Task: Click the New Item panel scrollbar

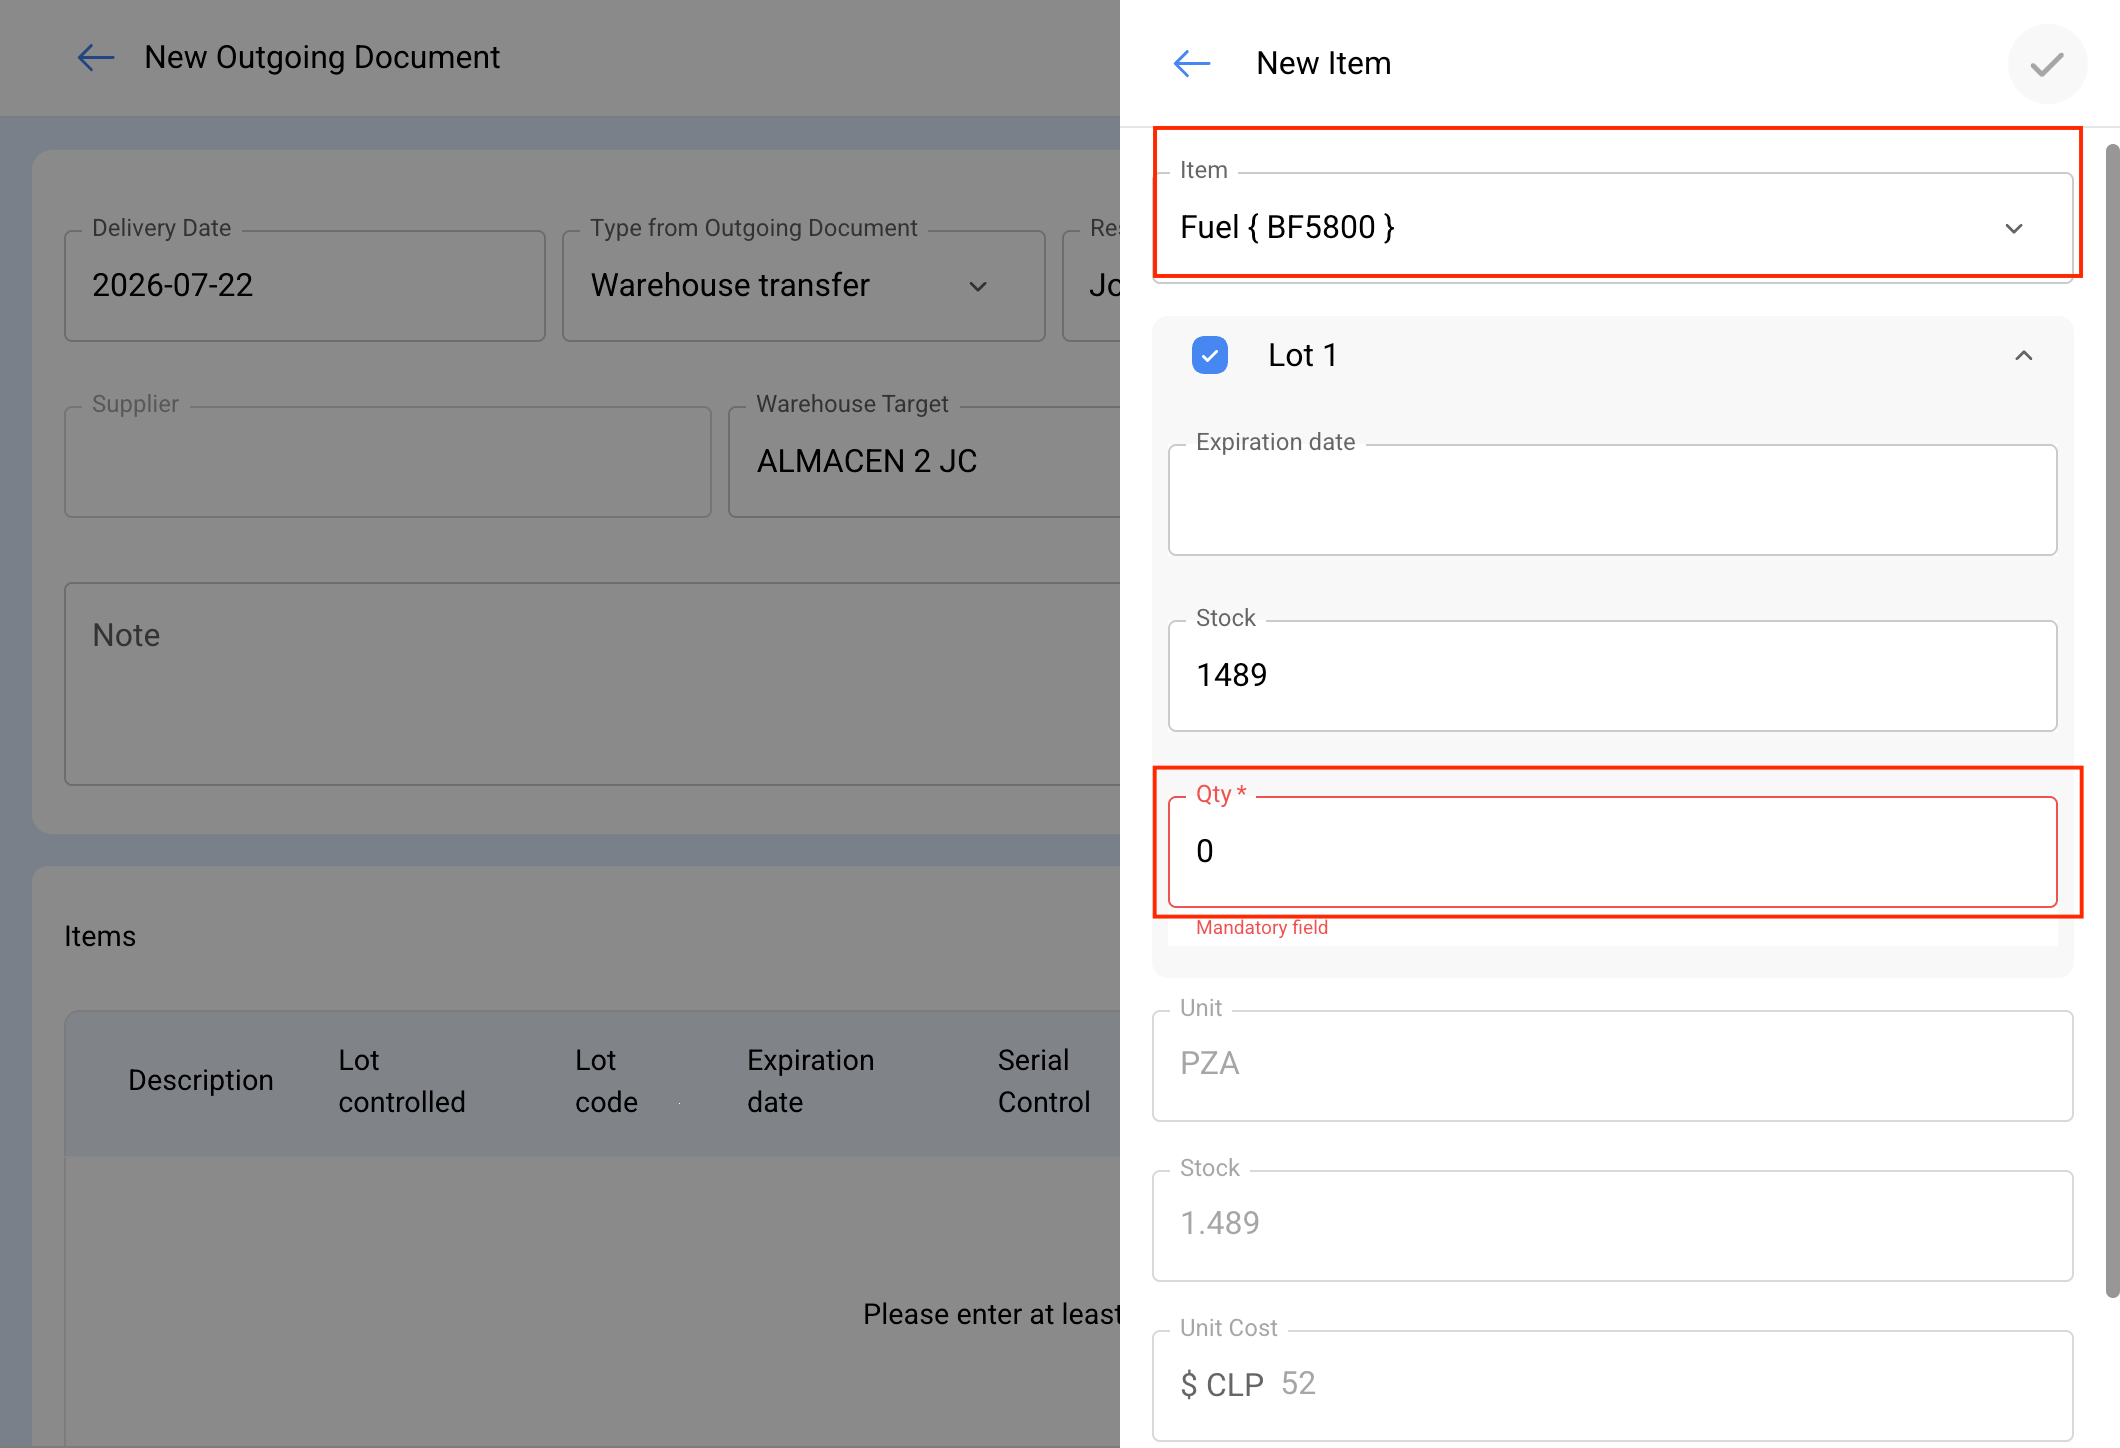Action: coord(2112,720)
